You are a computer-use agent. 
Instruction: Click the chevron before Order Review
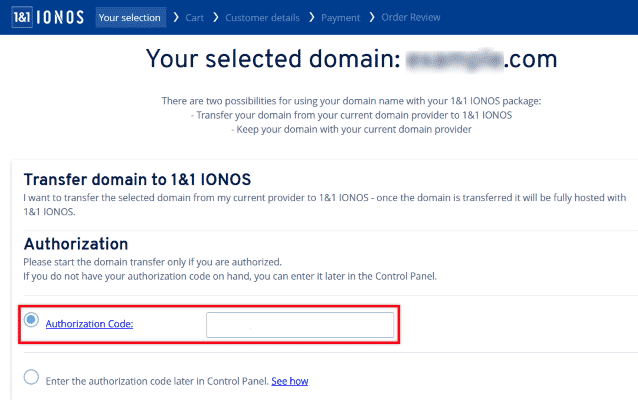(372, 17)
